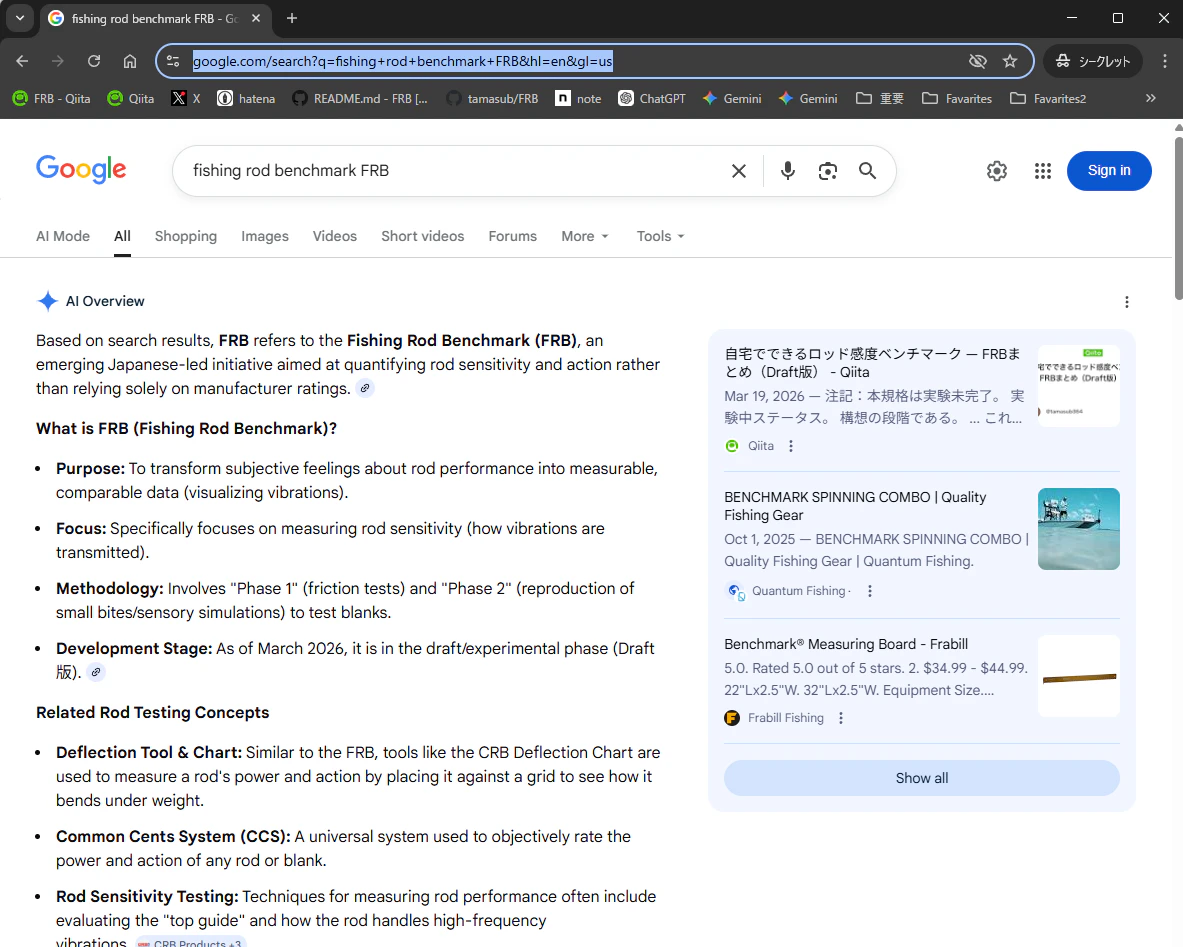The width and height of the screenshot is (1183, 947).
Task: Open the Favarites bookmarks folder
Action: tap(957, 98)
